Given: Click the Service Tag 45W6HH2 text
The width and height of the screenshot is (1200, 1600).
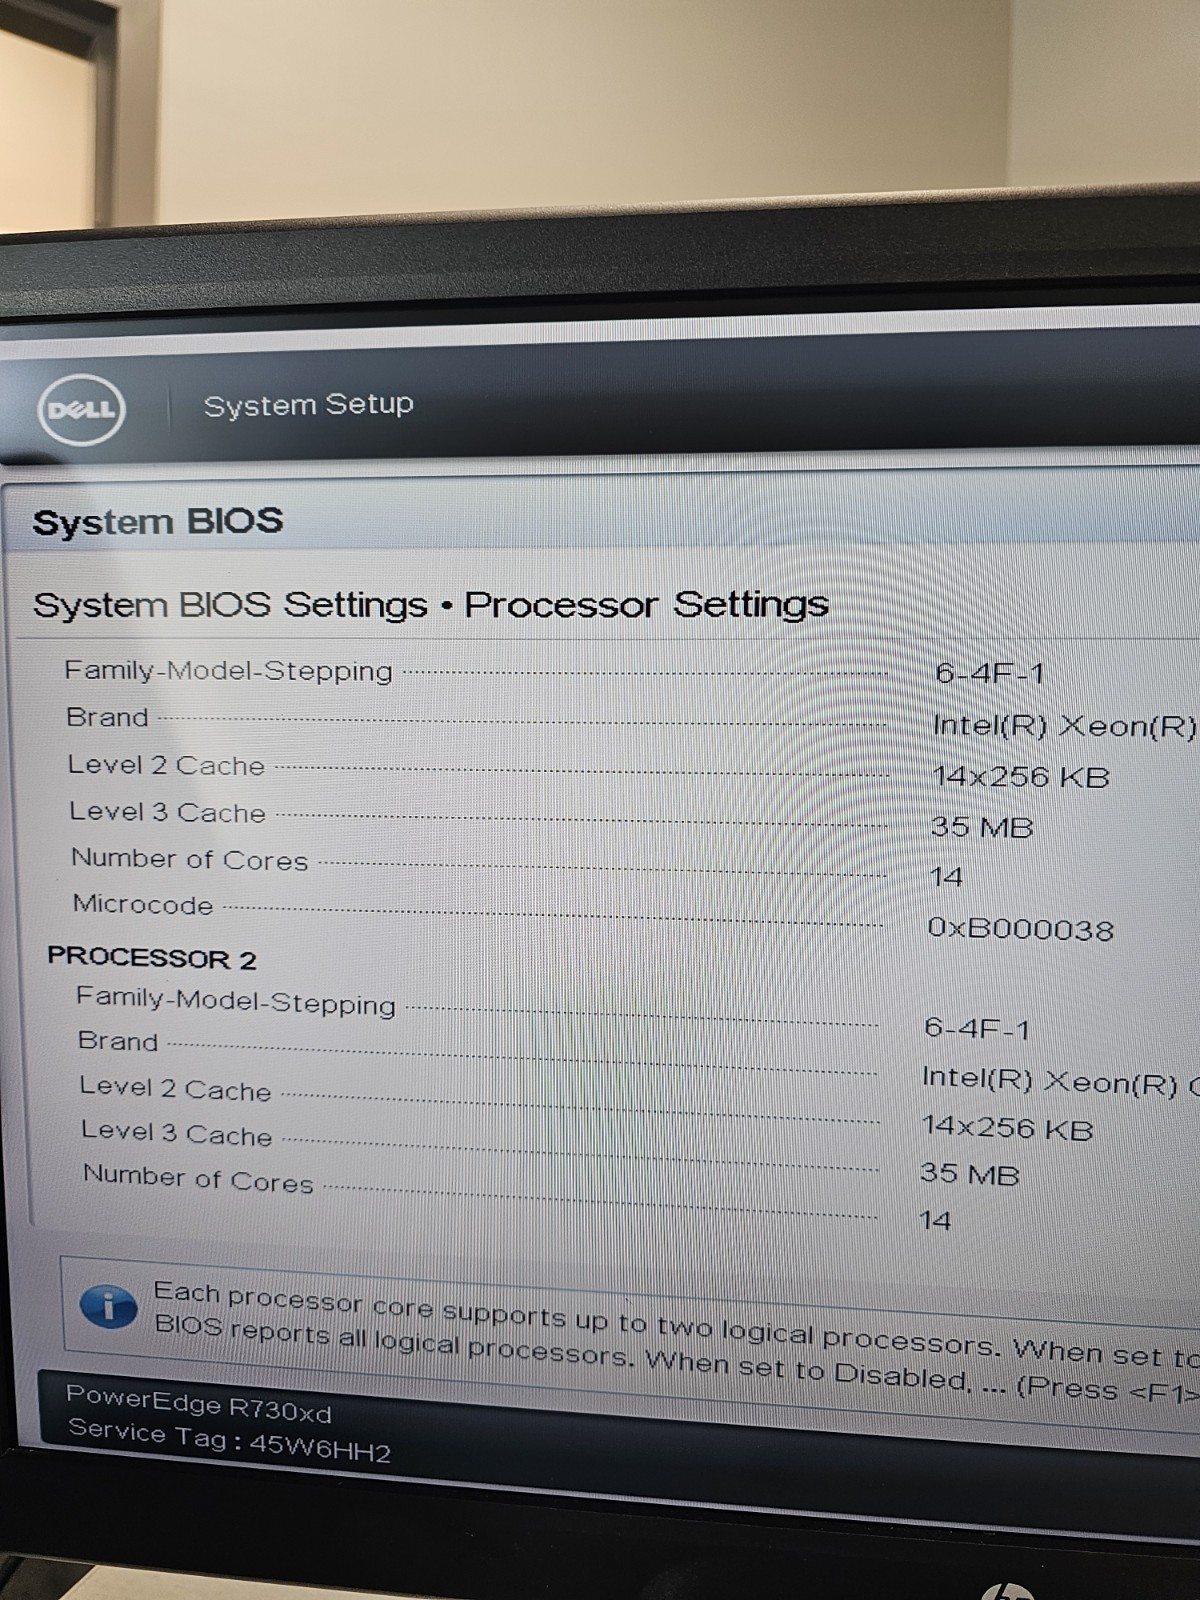Looking at the screenshot, I should (229, 1440).
